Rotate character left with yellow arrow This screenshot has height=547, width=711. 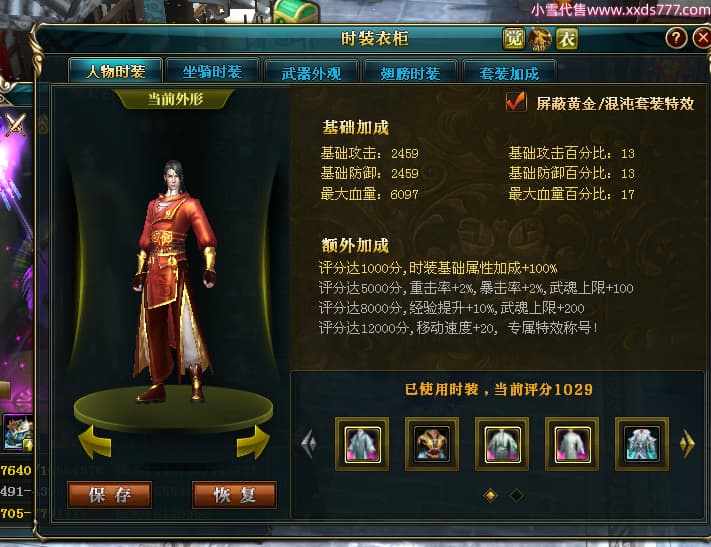95,442
